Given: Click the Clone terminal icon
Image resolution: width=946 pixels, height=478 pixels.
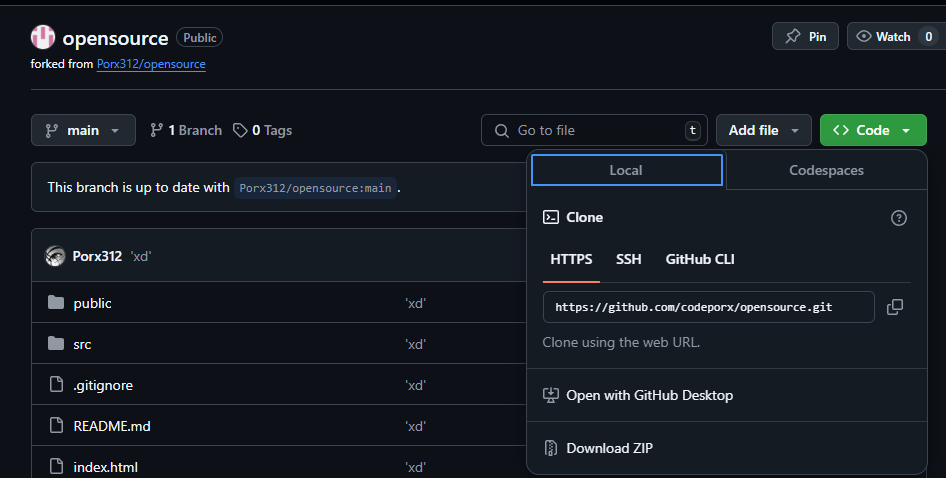Looking at the screenshot, I should coord(551,217).
